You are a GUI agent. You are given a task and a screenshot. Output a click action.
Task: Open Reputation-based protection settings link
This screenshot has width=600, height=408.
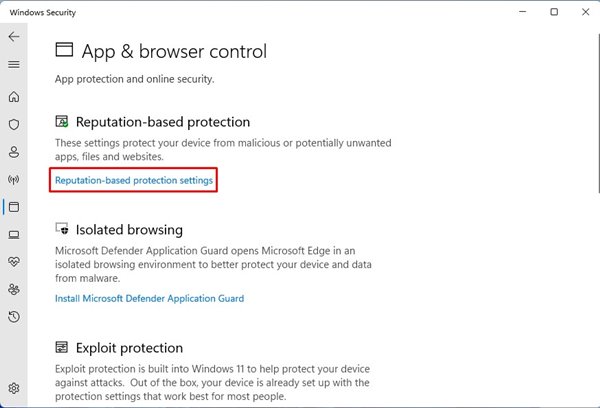[x=134, y=180]
